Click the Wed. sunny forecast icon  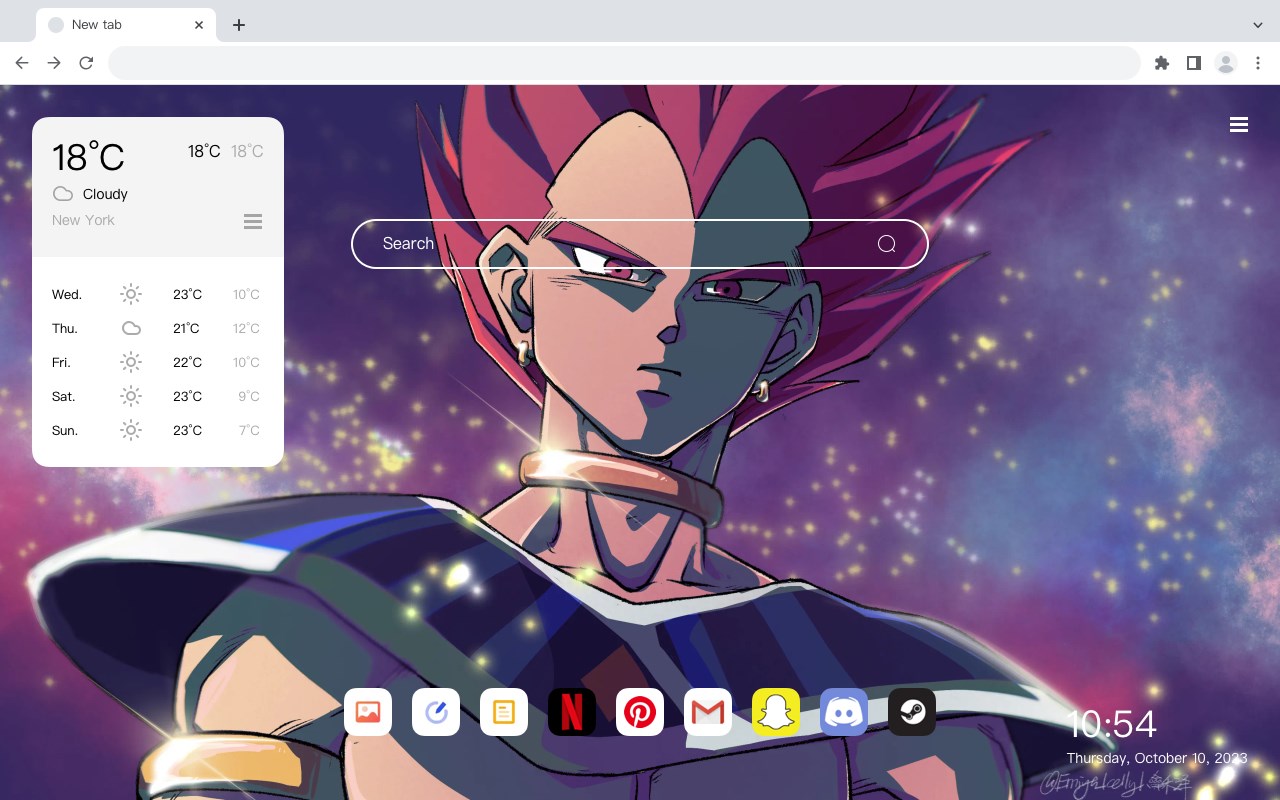pyautogui.click(x=131, y=294)
